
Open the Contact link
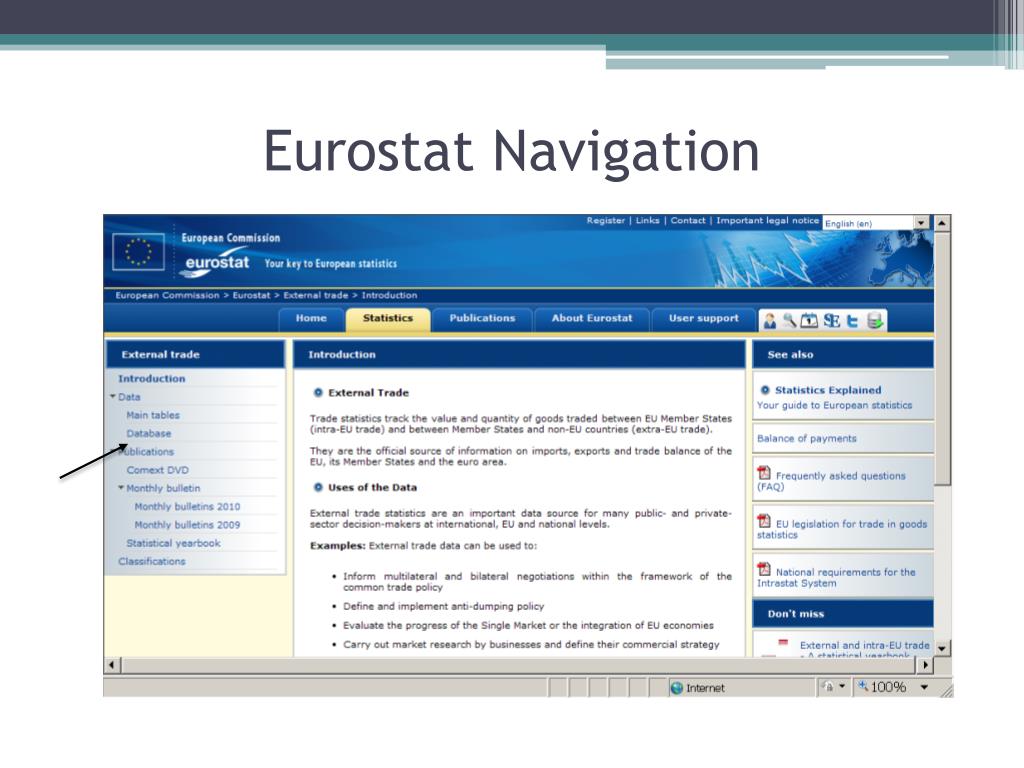pos(688,221)
